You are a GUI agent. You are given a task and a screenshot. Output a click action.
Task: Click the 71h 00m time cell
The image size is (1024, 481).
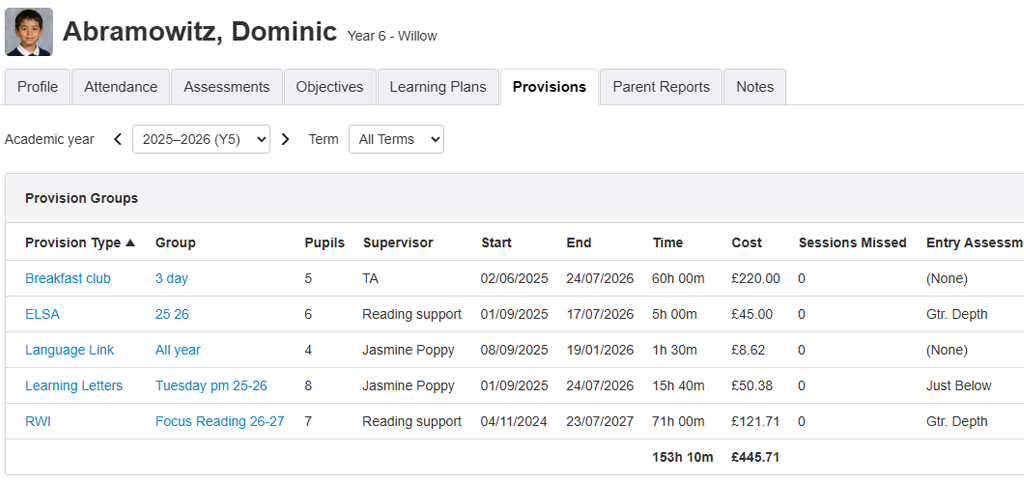[x=678, y=422]
